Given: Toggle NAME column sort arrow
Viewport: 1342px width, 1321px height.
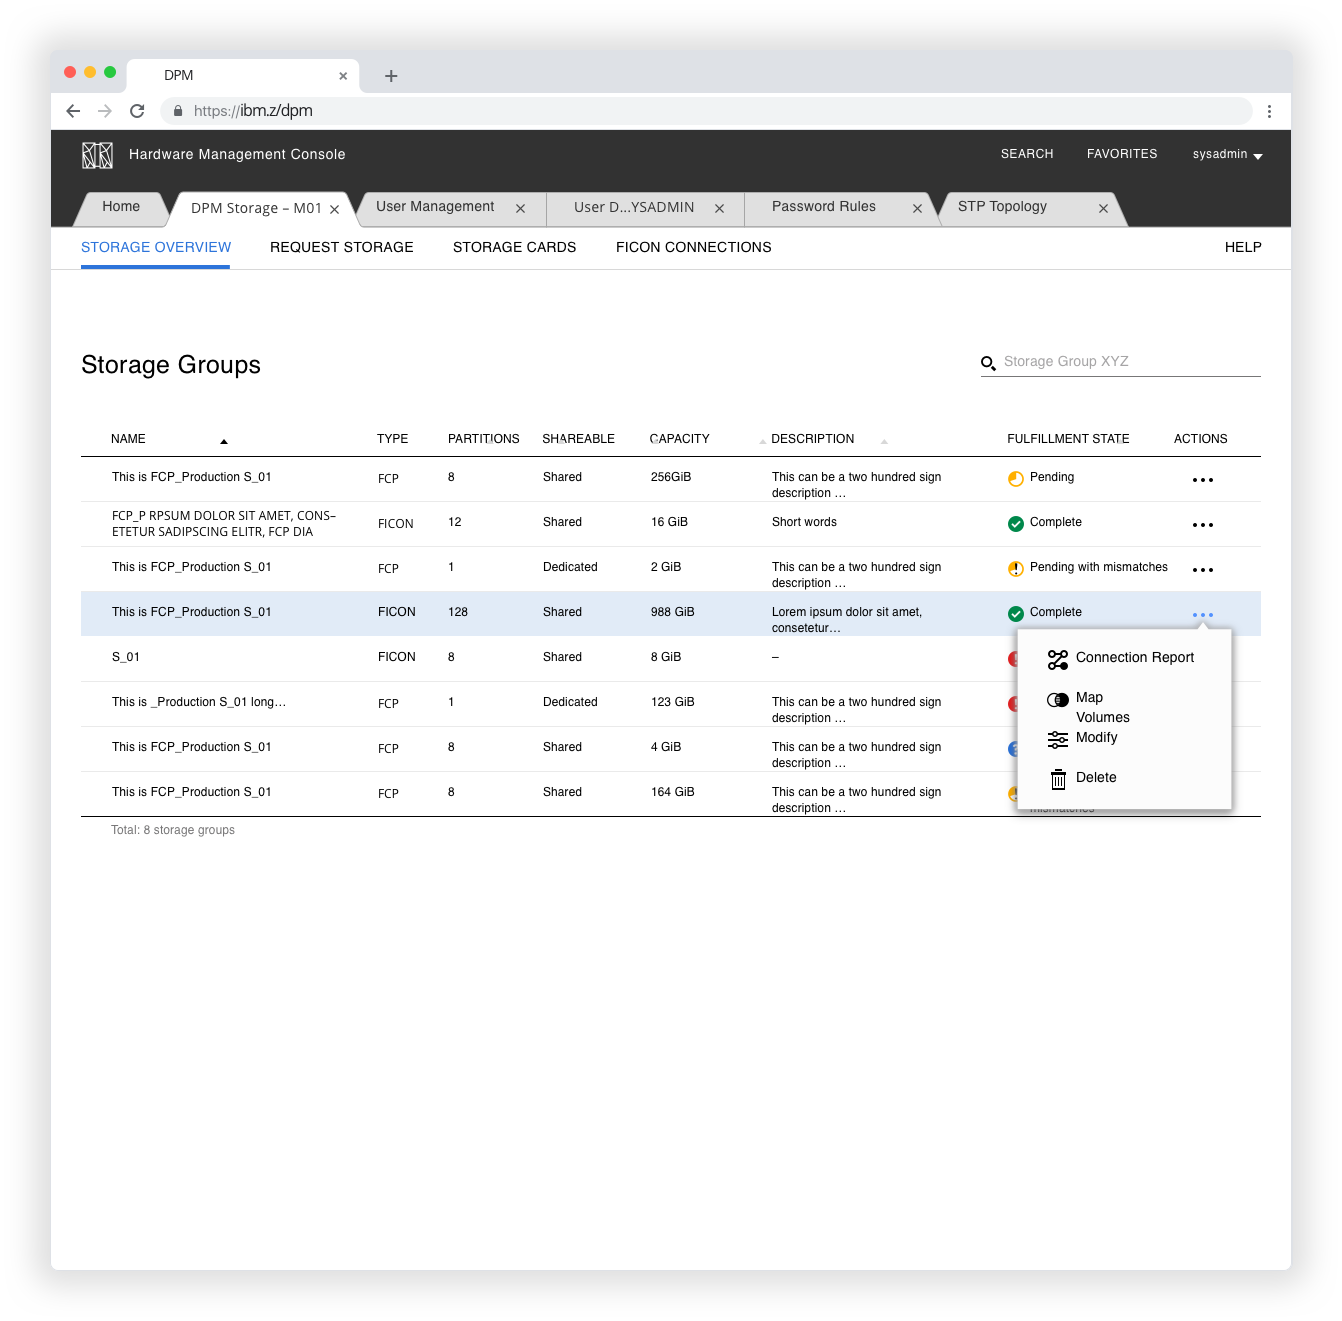Looking at the screenshot, I should click(x=224, y=440).
